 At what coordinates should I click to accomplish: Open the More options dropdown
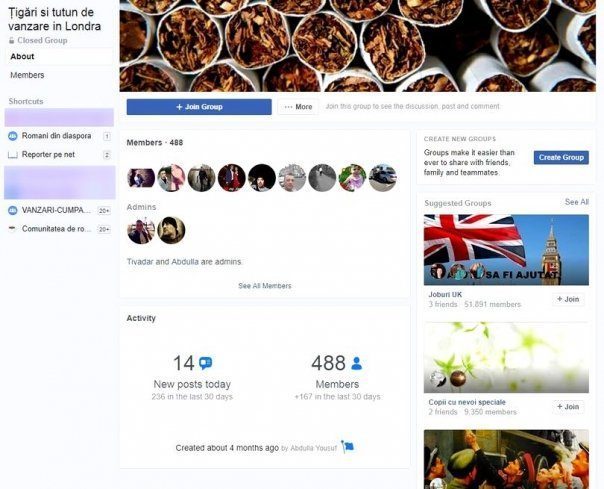(x=298, y=107)
